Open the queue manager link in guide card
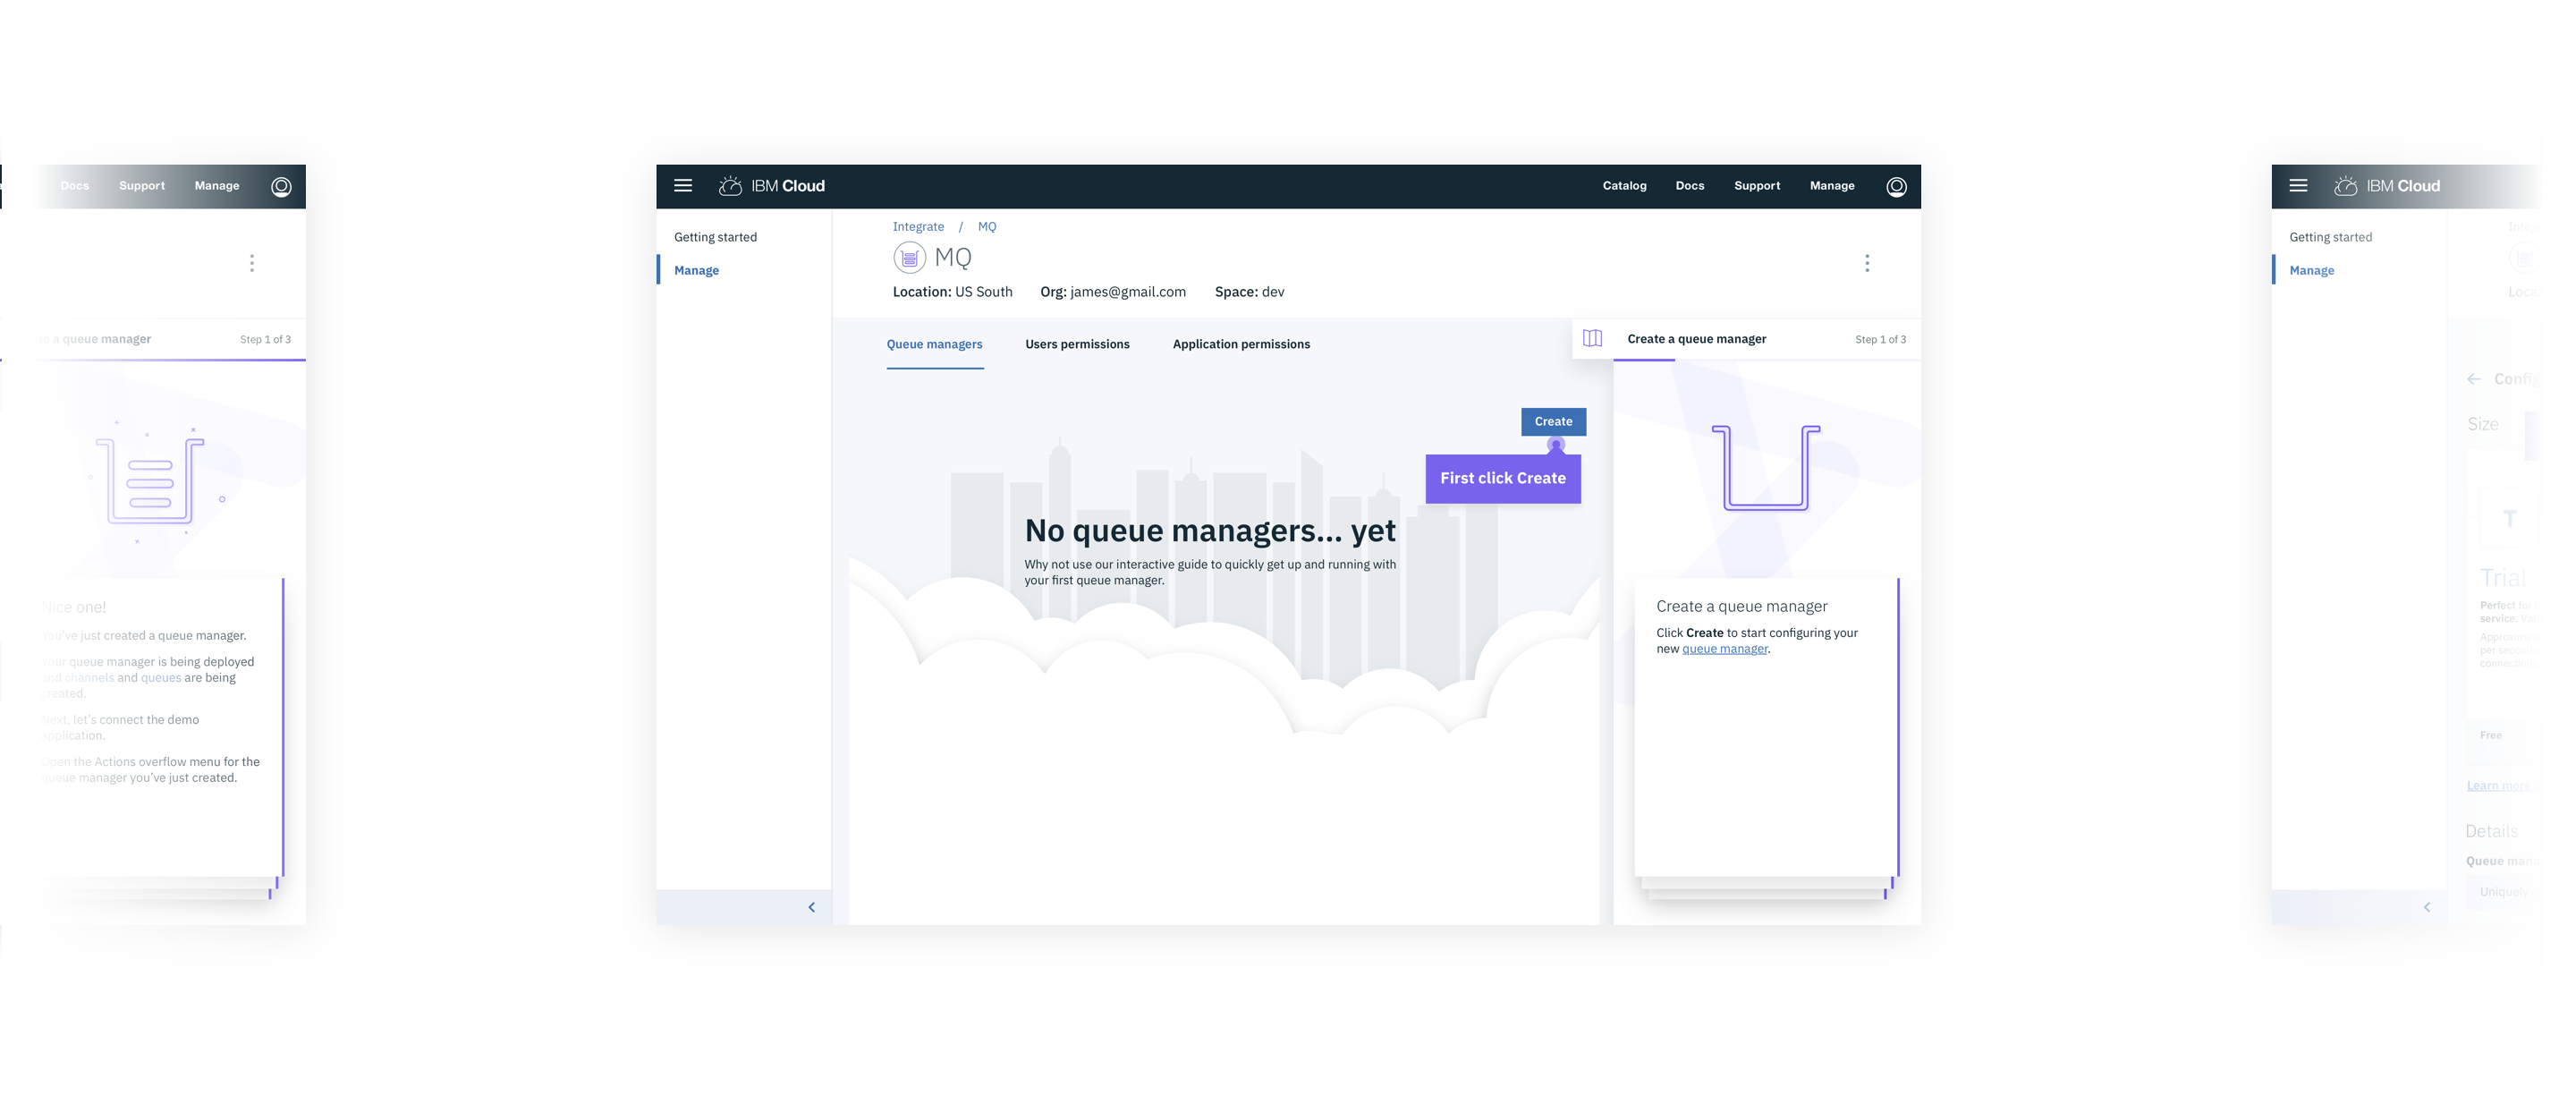This screenshot has width=2576, height=1104. (x=1724, y=649)
